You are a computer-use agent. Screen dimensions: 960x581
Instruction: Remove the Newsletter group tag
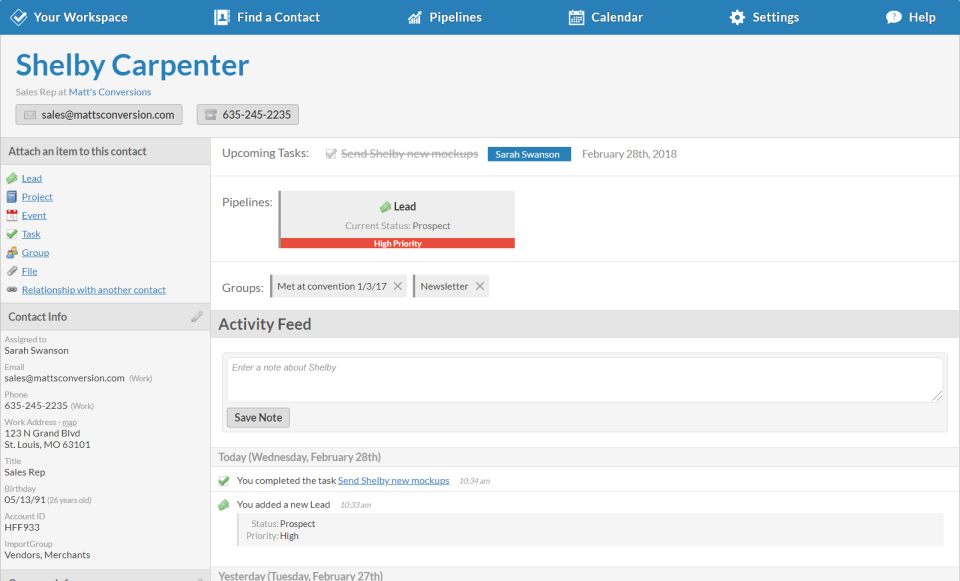coord(479,286)
